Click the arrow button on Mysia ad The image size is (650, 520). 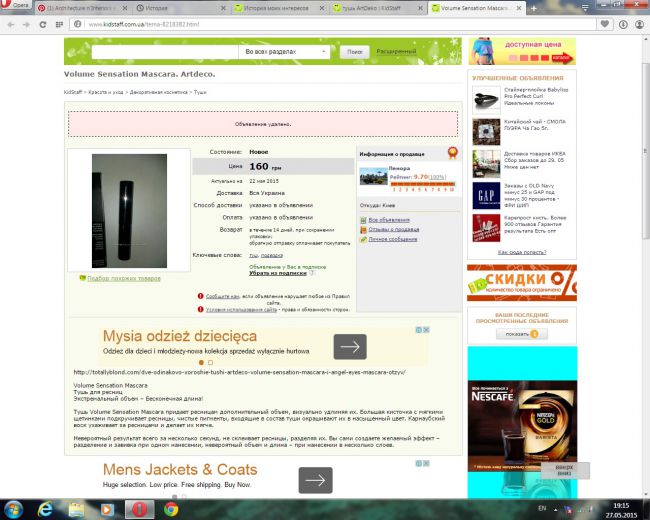[x=350, y=346]
